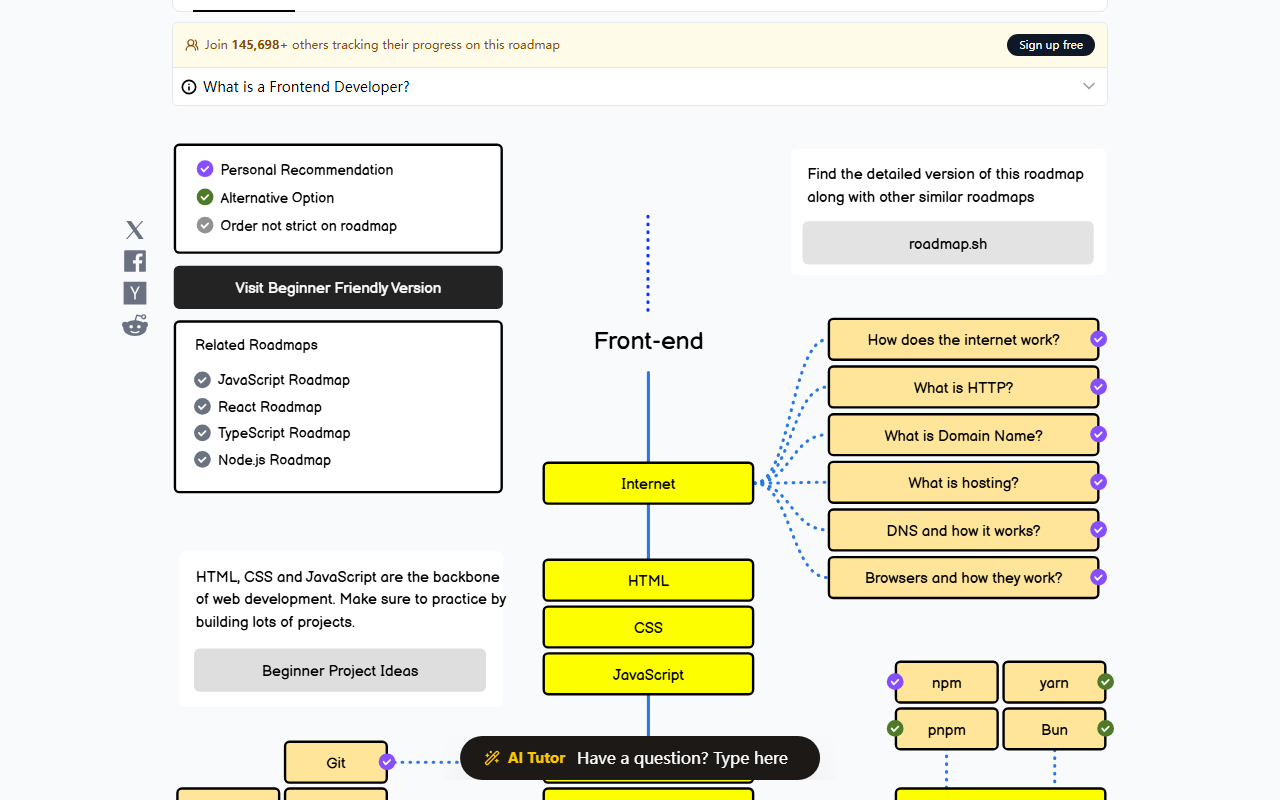Image resolution: width=1280 pixels, height=800 pixels.
Task: Click the Sign up free button
Action: 1051,45
